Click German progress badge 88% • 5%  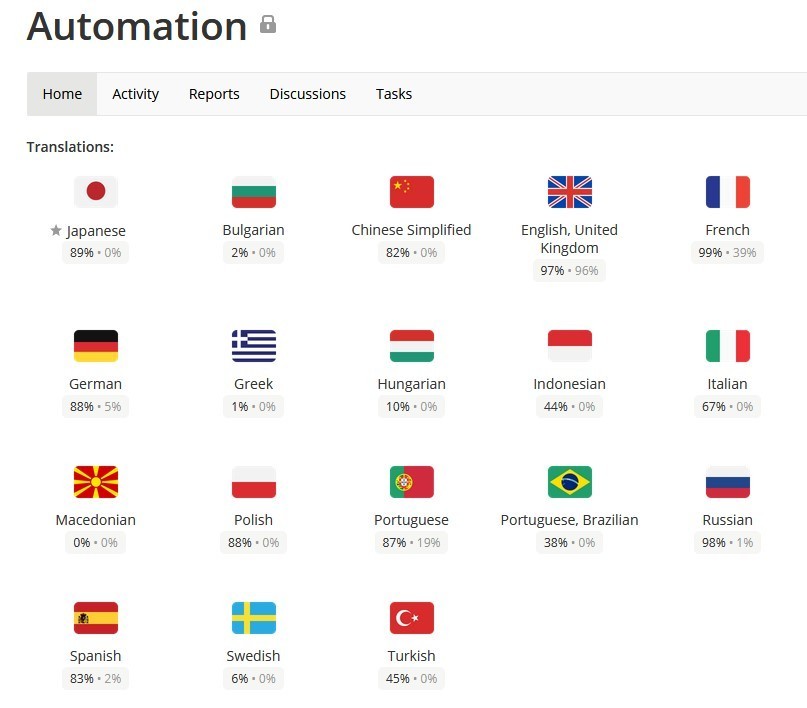click(x=95, y=406)
